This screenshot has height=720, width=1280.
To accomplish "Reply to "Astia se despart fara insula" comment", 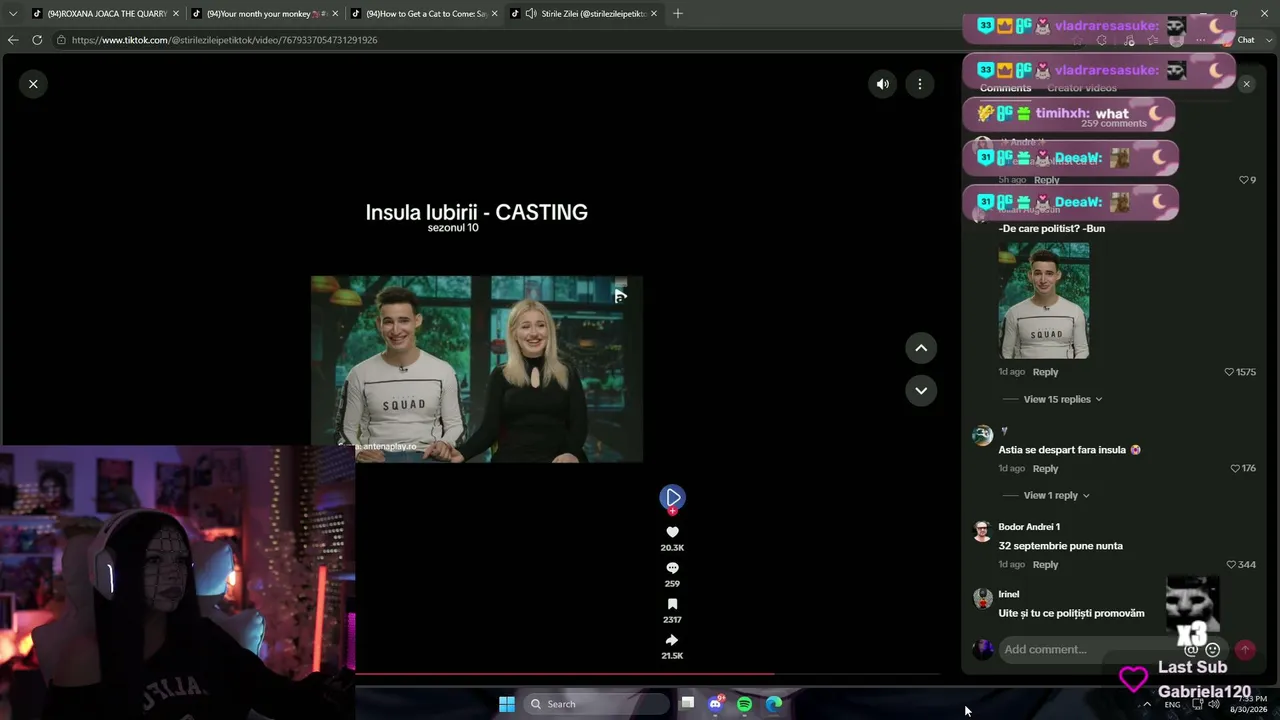I will click(1045, 468).
